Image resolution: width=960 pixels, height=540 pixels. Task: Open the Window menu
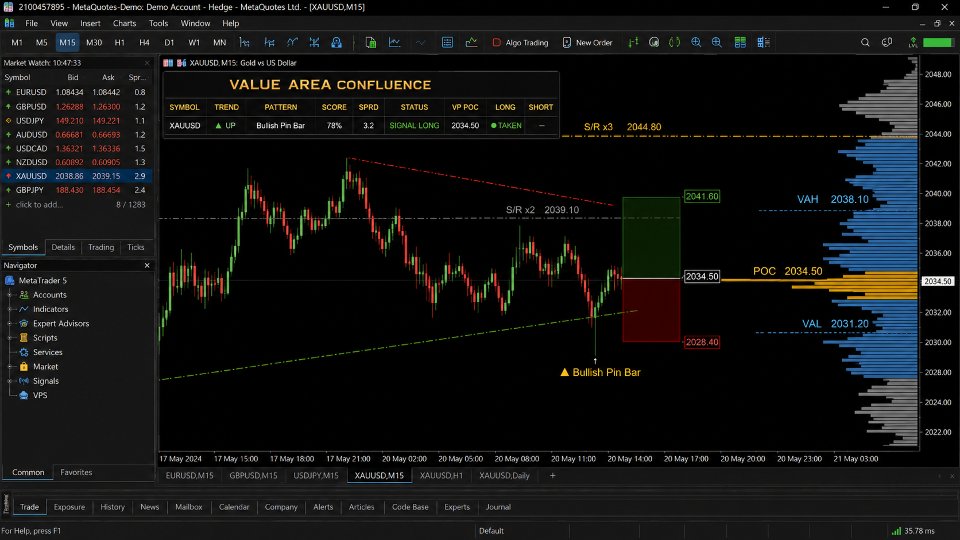pos(195,23)
